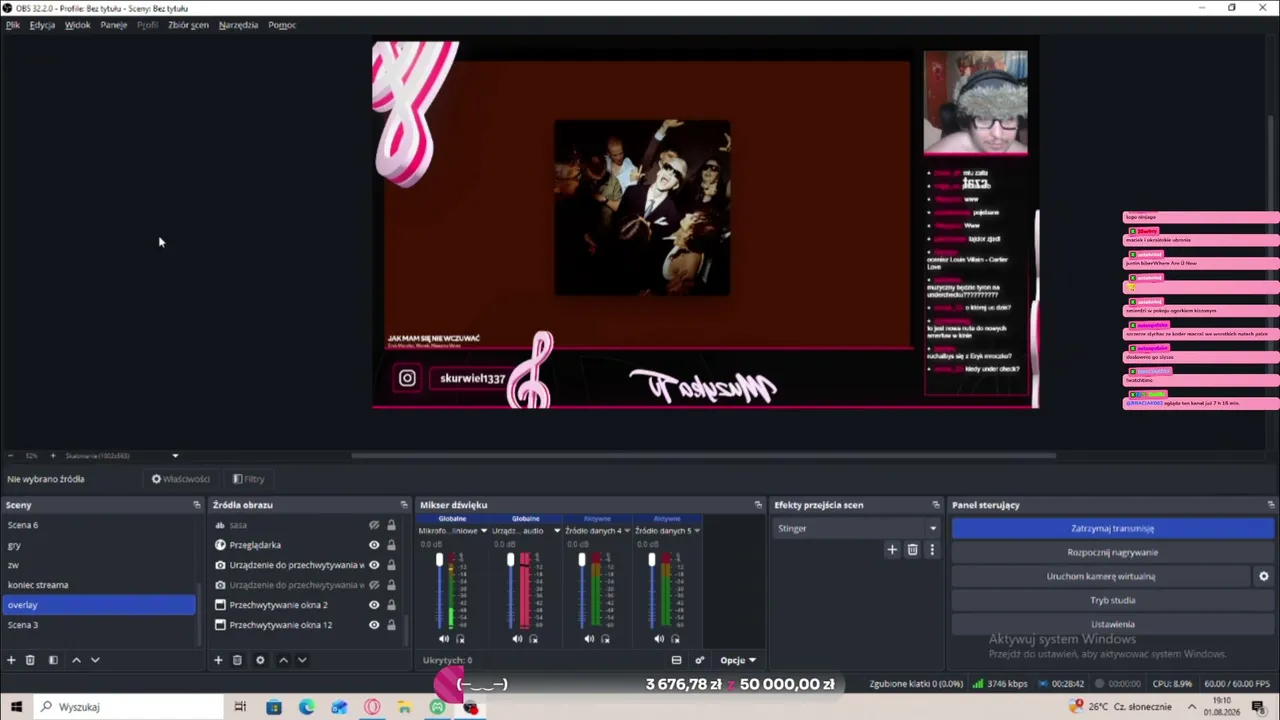Open Źródło danych 4 channel options arrow
Image resolution: width=1280 pixels, height=720 pixels.
pyautogui.click(x=627, y=531)
